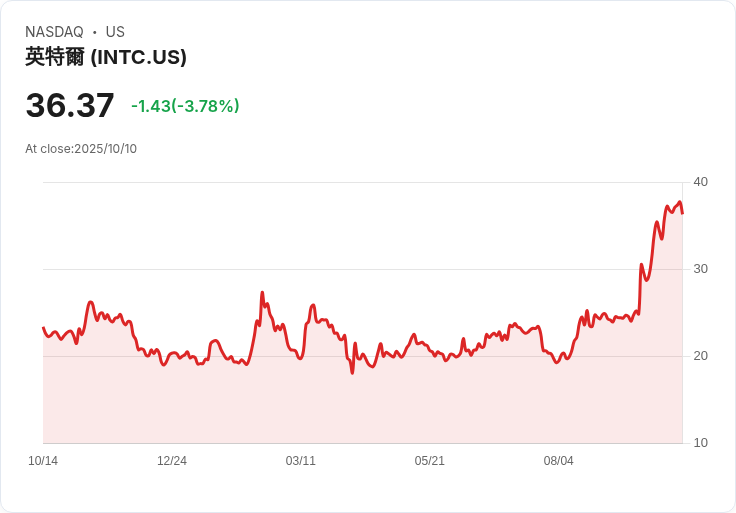Select the green -1.43(-3.78%) price change
Image resolution: width=736 pixels, height=513 pixels.
coord(185,106)
